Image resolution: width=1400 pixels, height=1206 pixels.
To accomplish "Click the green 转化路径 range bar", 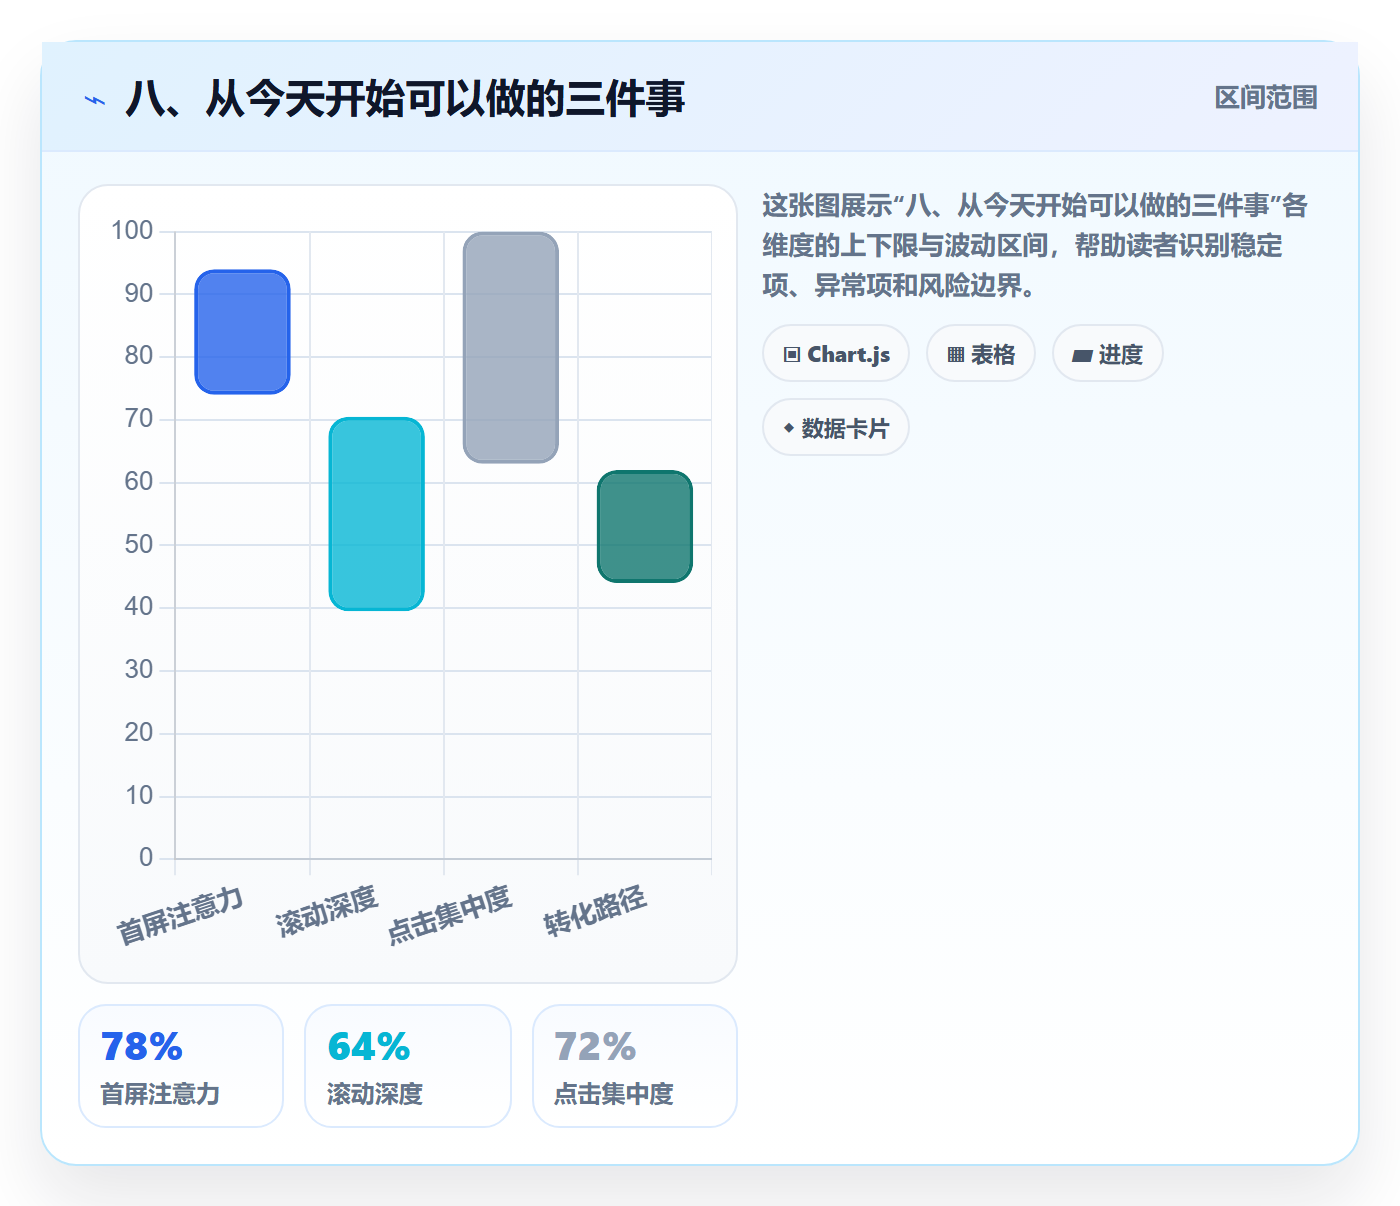I will point(645,526).
